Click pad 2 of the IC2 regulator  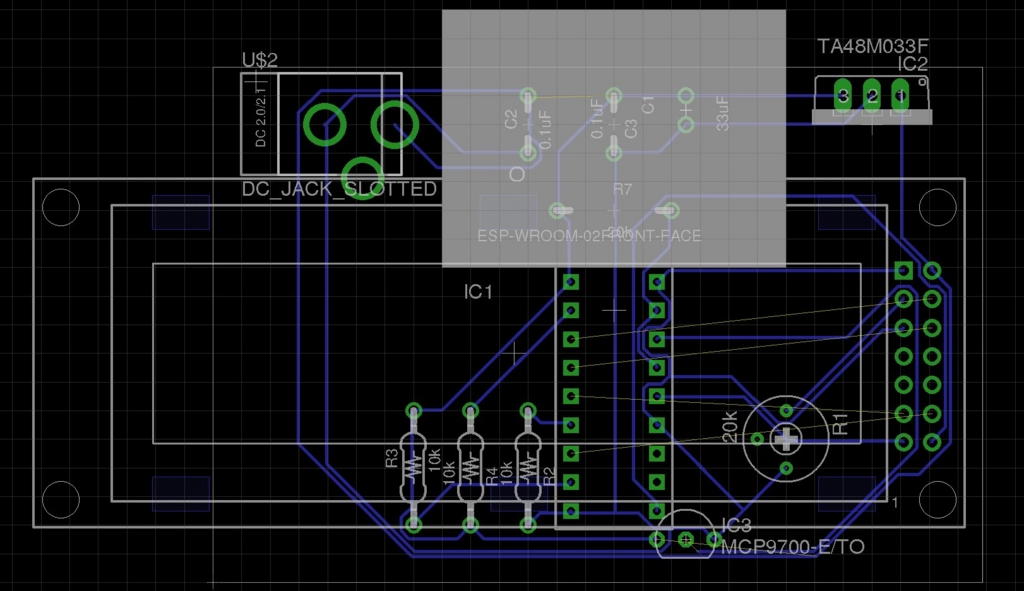coord(872,96)
